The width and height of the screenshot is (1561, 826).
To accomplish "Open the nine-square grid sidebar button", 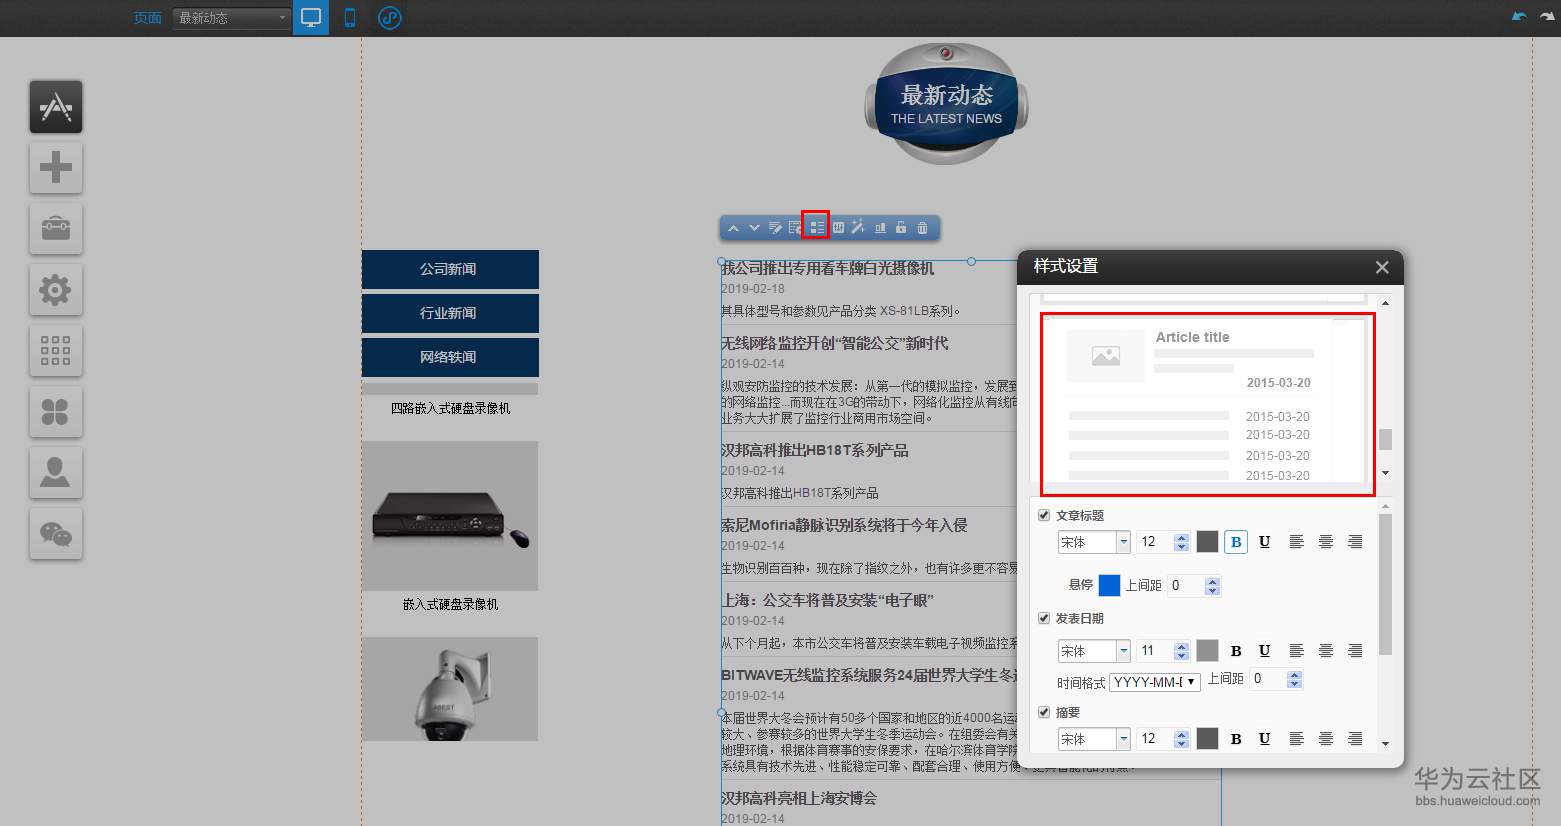I will pyautogui.click(x=56, y=350).
